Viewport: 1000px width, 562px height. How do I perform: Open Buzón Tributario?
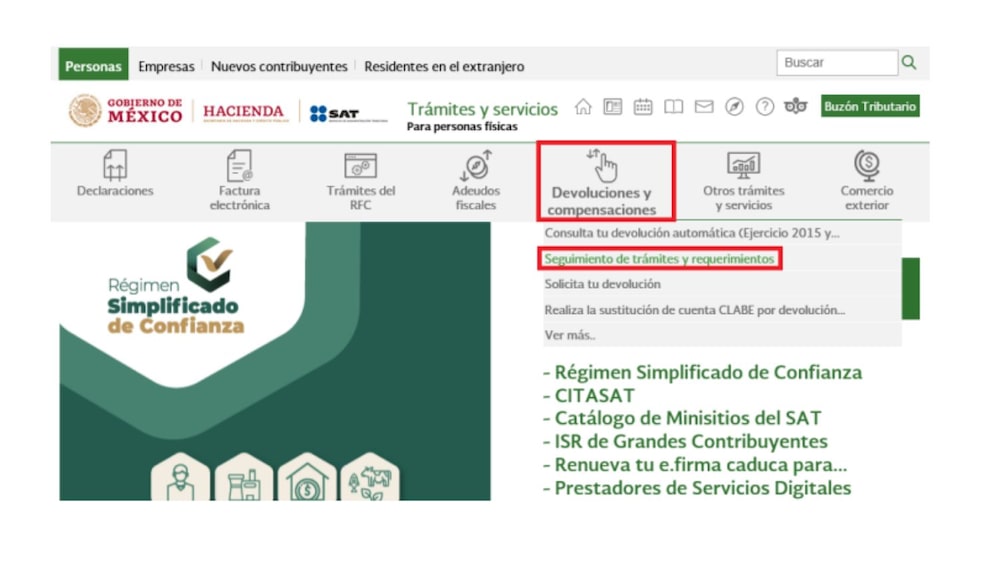(x=870, y=107)
